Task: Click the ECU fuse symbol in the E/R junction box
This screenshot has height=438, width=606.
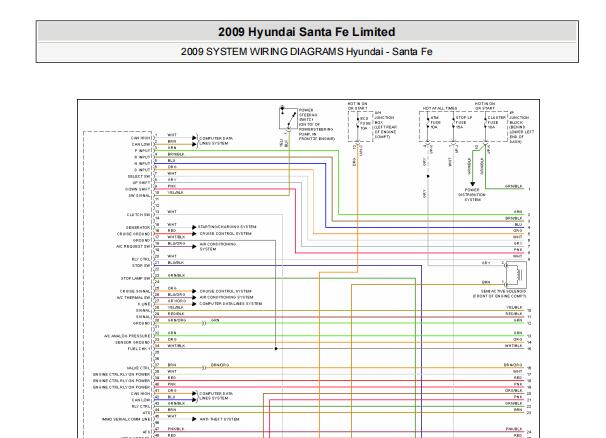Action: 357,125
